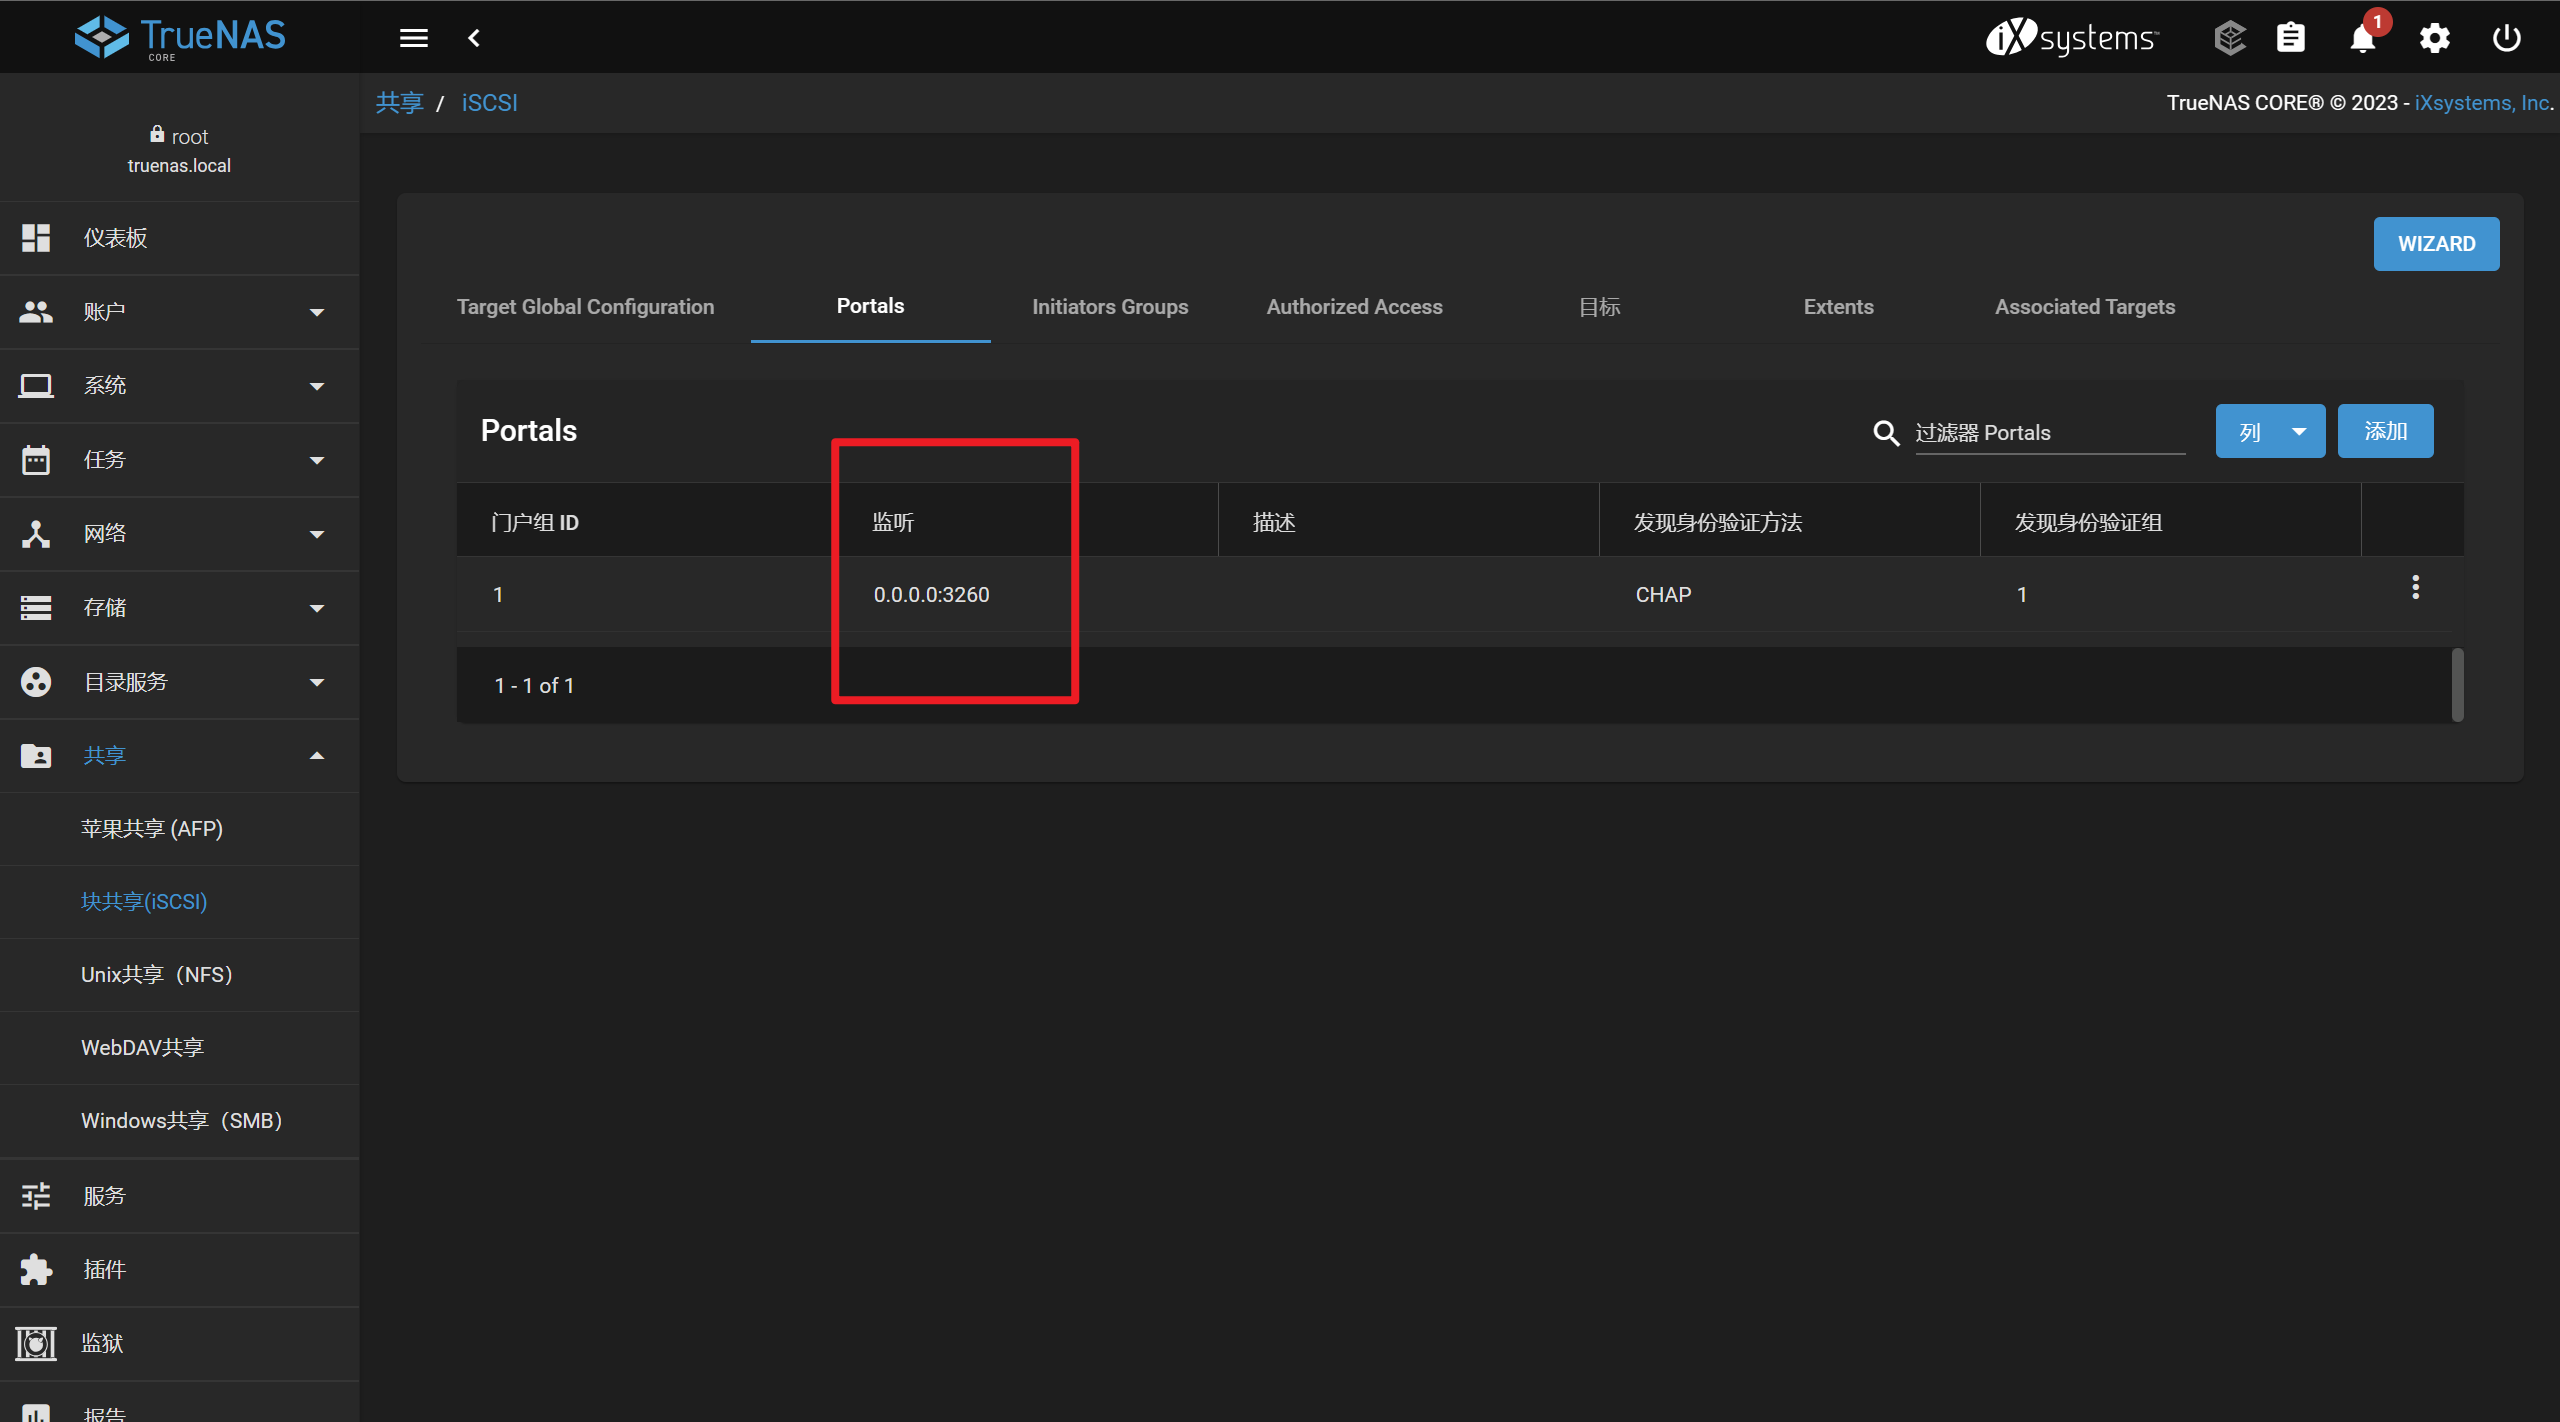Open the 列 columns dropdown
2560x1422 pixels.
click(2270, 432)
